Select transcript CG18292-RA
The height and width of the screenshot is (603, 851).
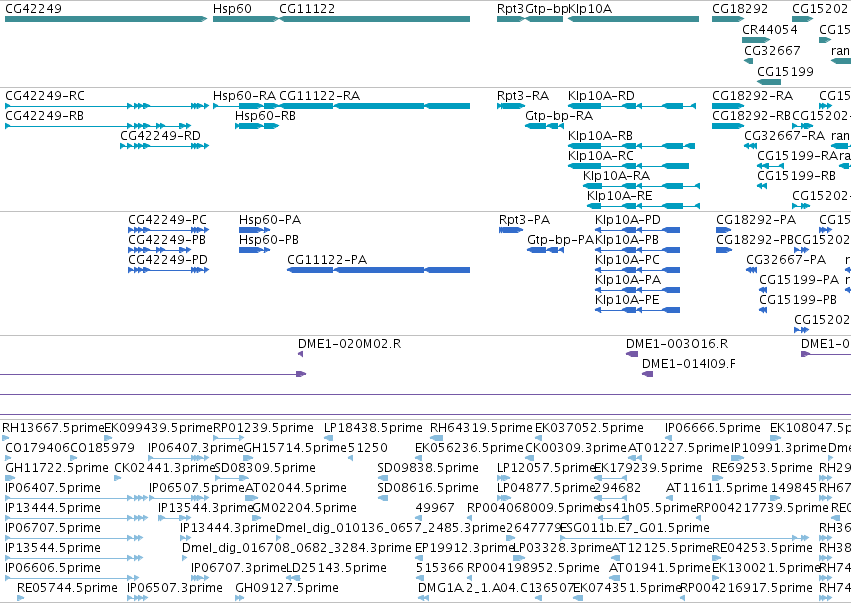point(728,106)
